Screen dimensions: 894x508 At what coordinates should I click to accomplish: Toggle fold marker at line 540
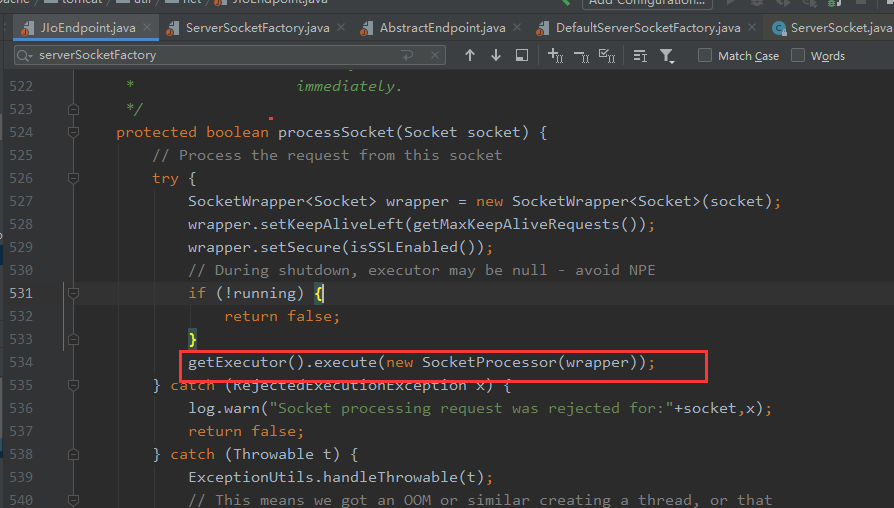point(73,501)
